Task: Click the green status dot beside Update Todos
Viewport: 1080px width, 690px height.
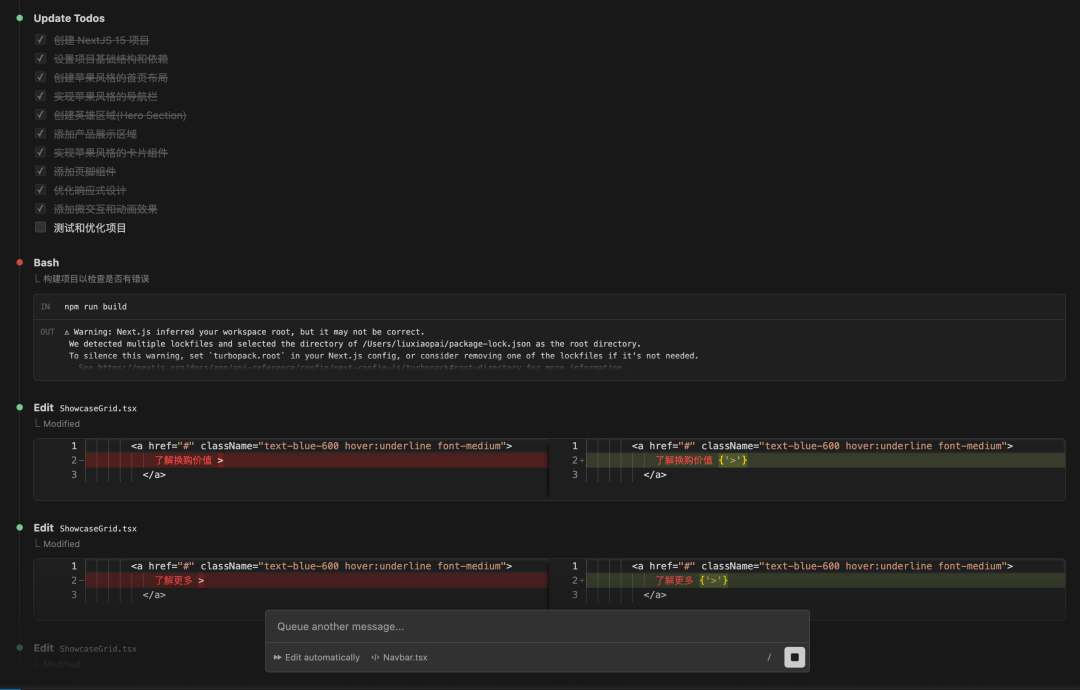Action: [x=20, y=18]
